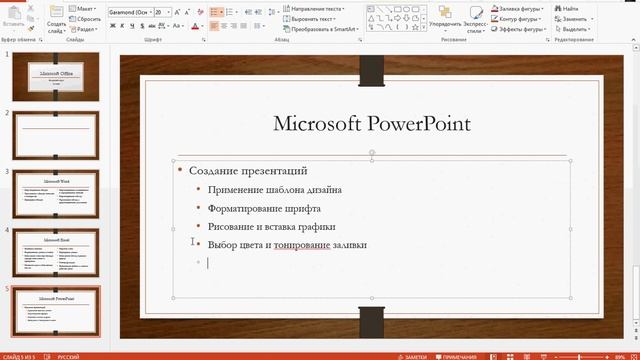The image size is (640, 360).
Task: Toggle text Shadow (S) formatting
Action: (142, 26)
